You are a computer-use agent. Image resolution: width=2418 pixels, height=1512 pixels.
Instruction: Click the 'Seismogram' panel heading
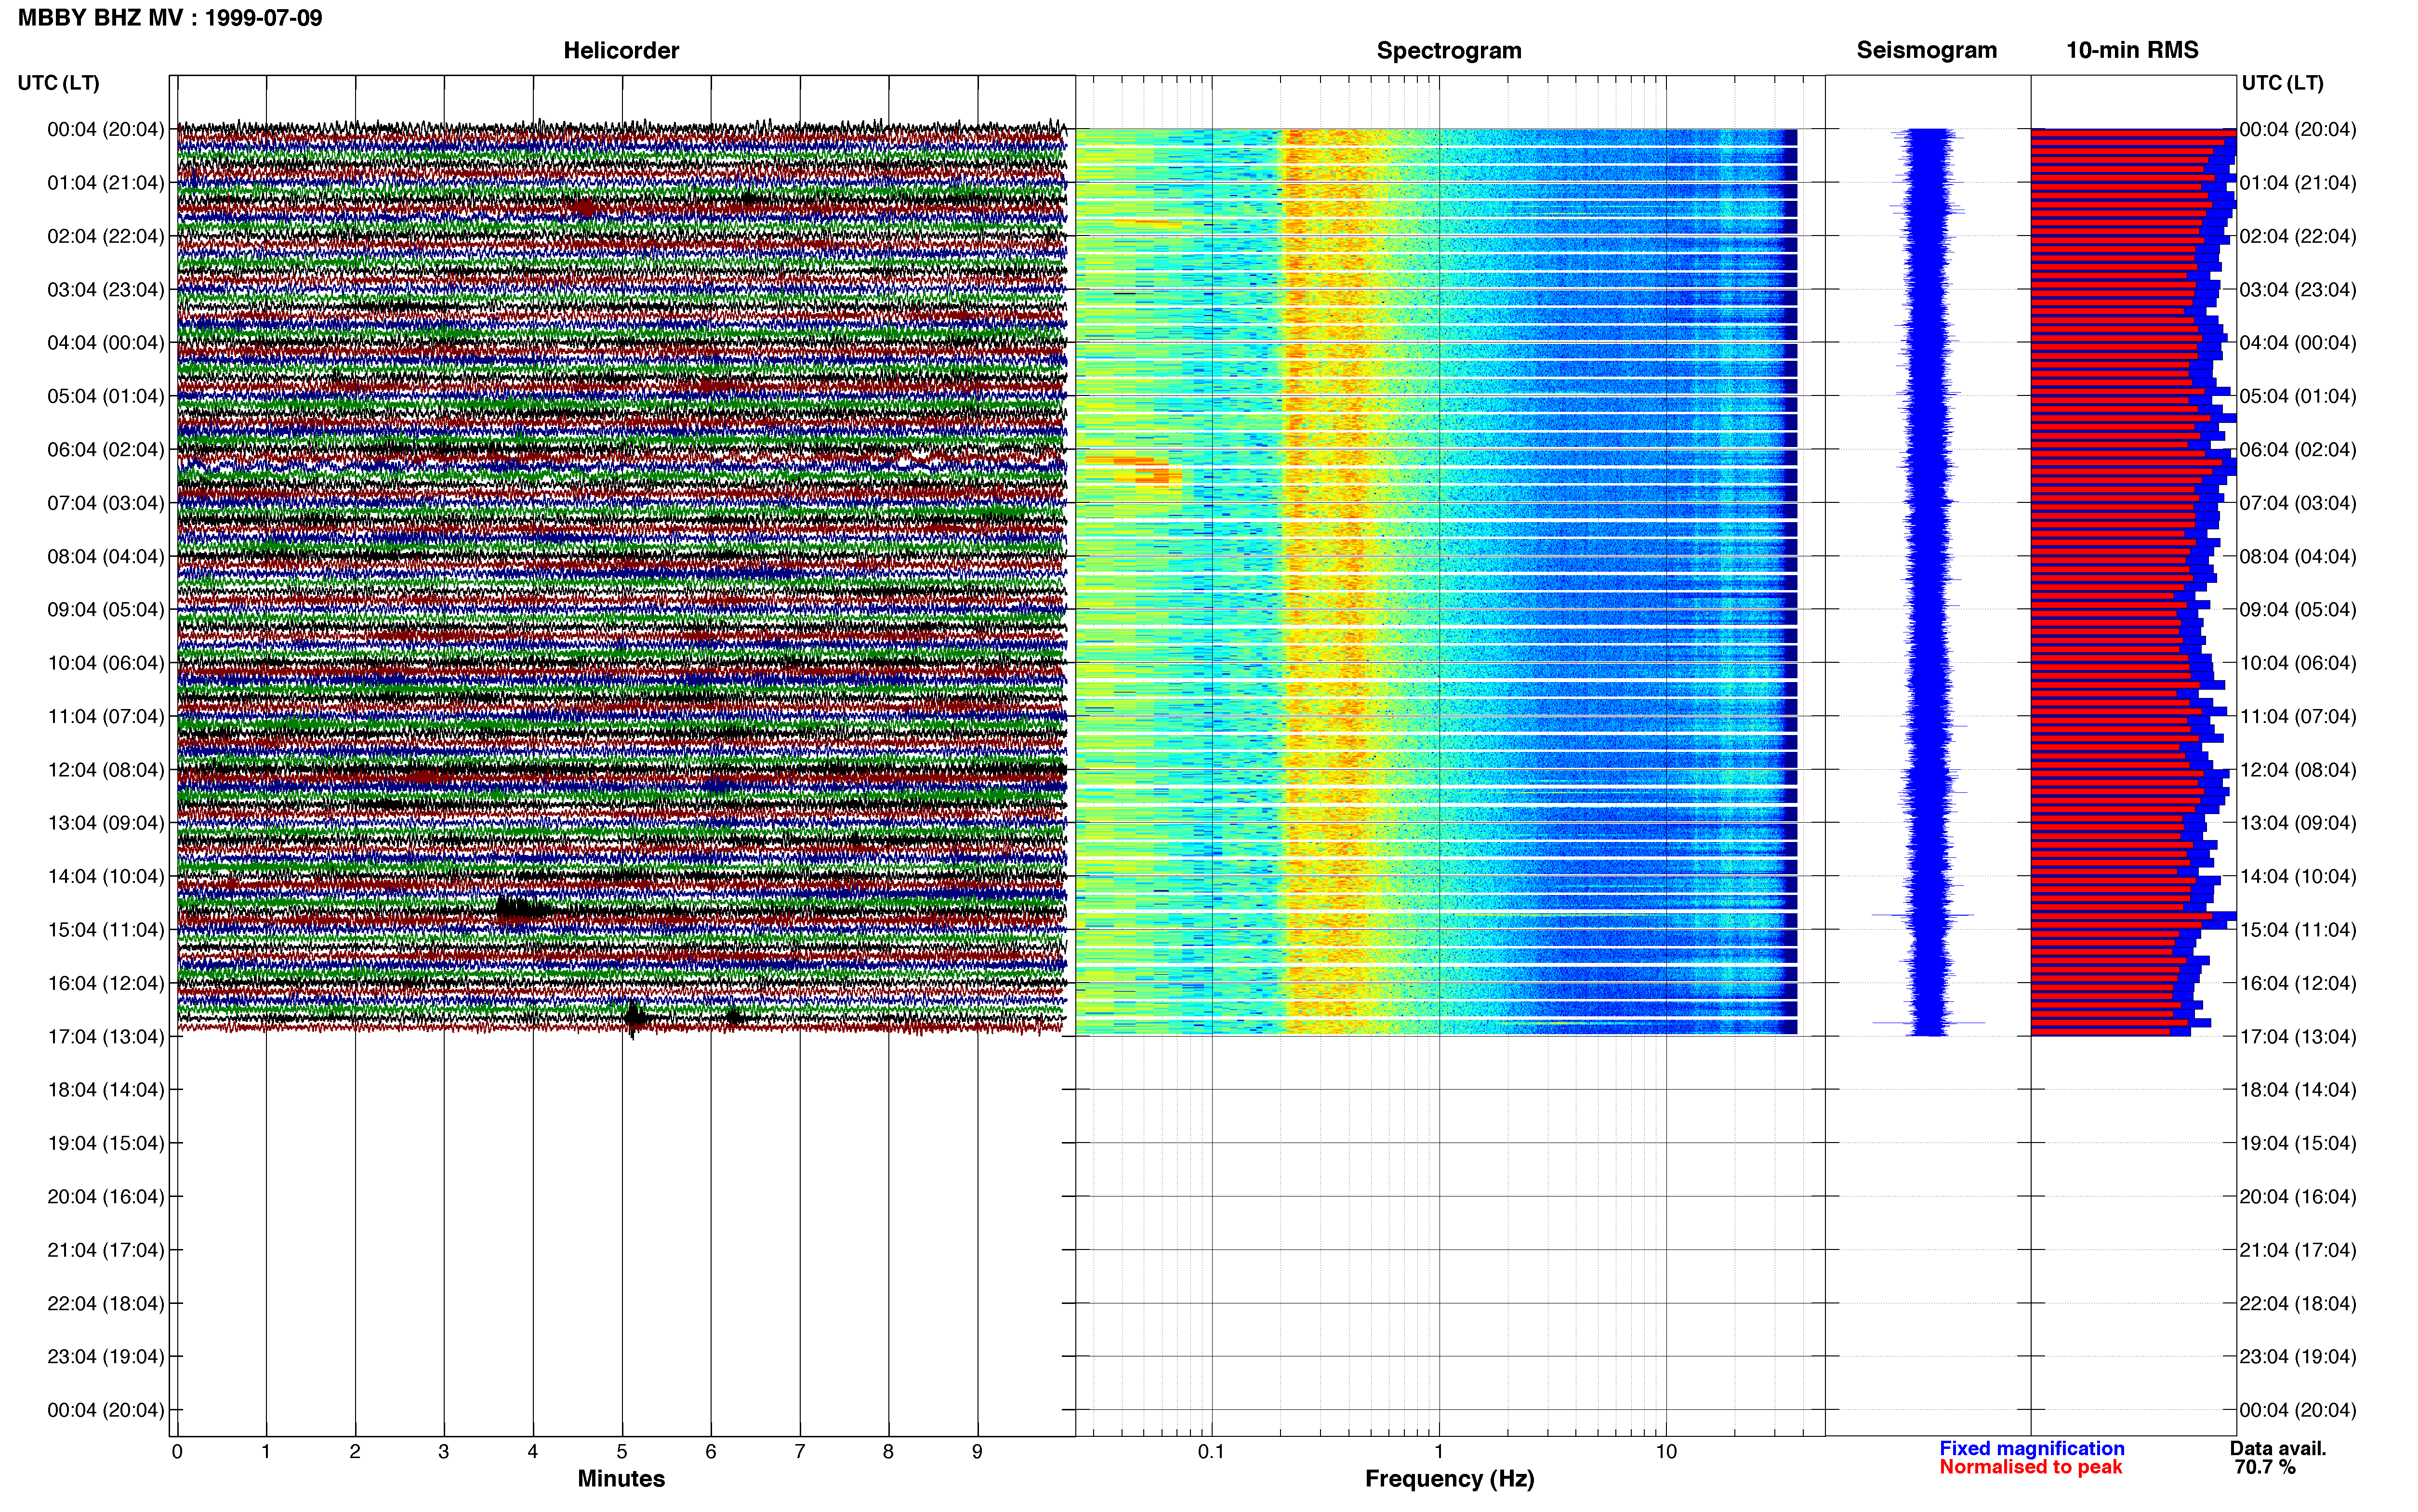click(x=1927, y=50)
